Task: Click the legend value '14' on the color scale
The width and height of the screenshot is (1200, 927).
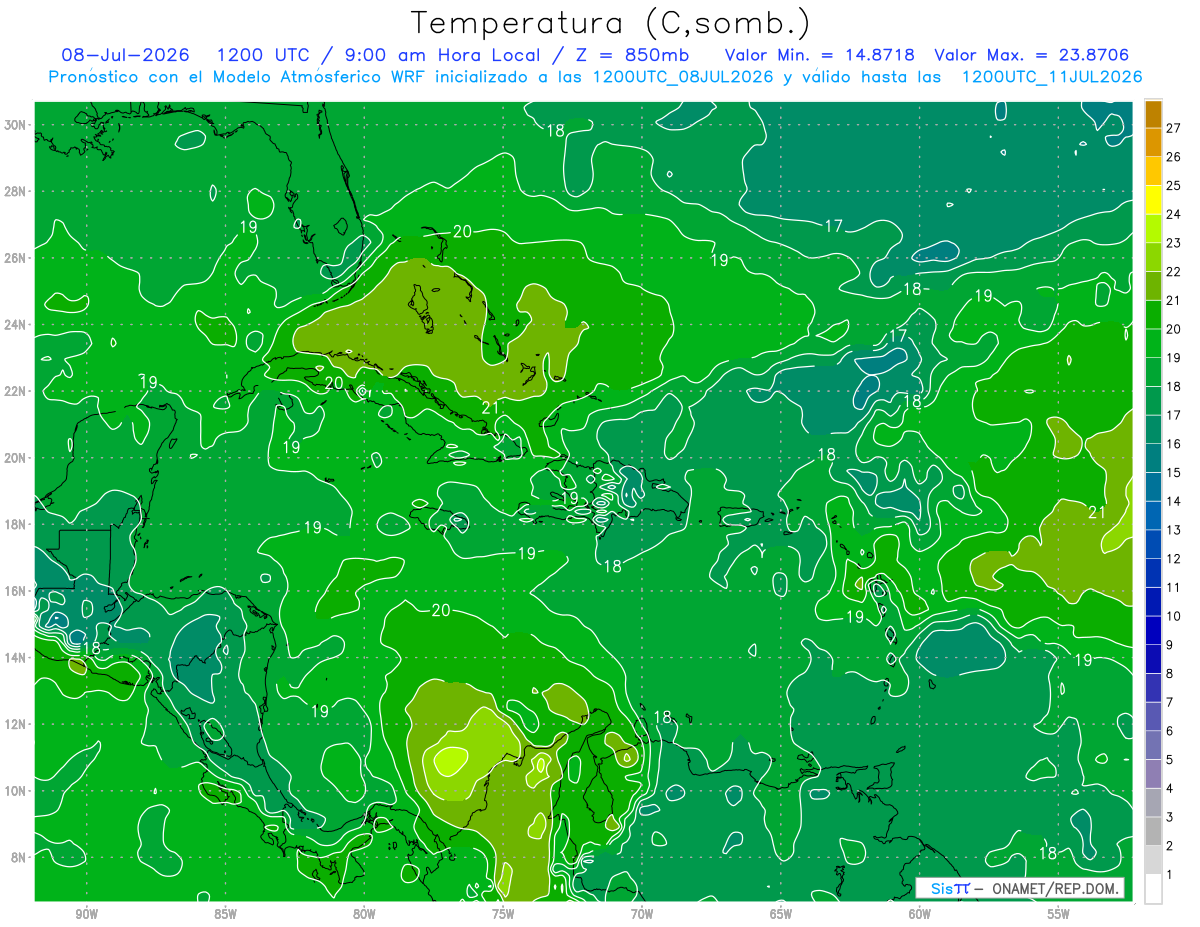Action: [1173, 501]
